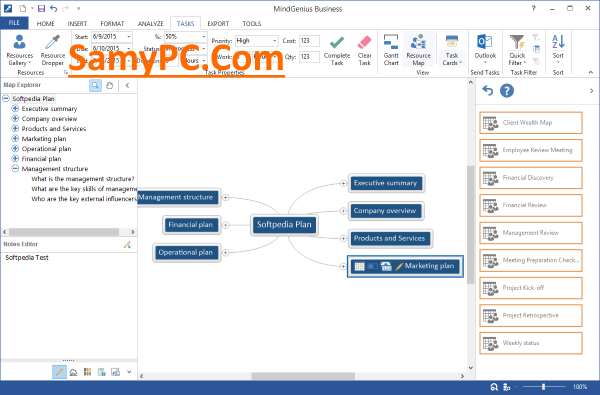Click the table icon on Marketing plan node
600x395 pixels.
(x=359, y=266)
